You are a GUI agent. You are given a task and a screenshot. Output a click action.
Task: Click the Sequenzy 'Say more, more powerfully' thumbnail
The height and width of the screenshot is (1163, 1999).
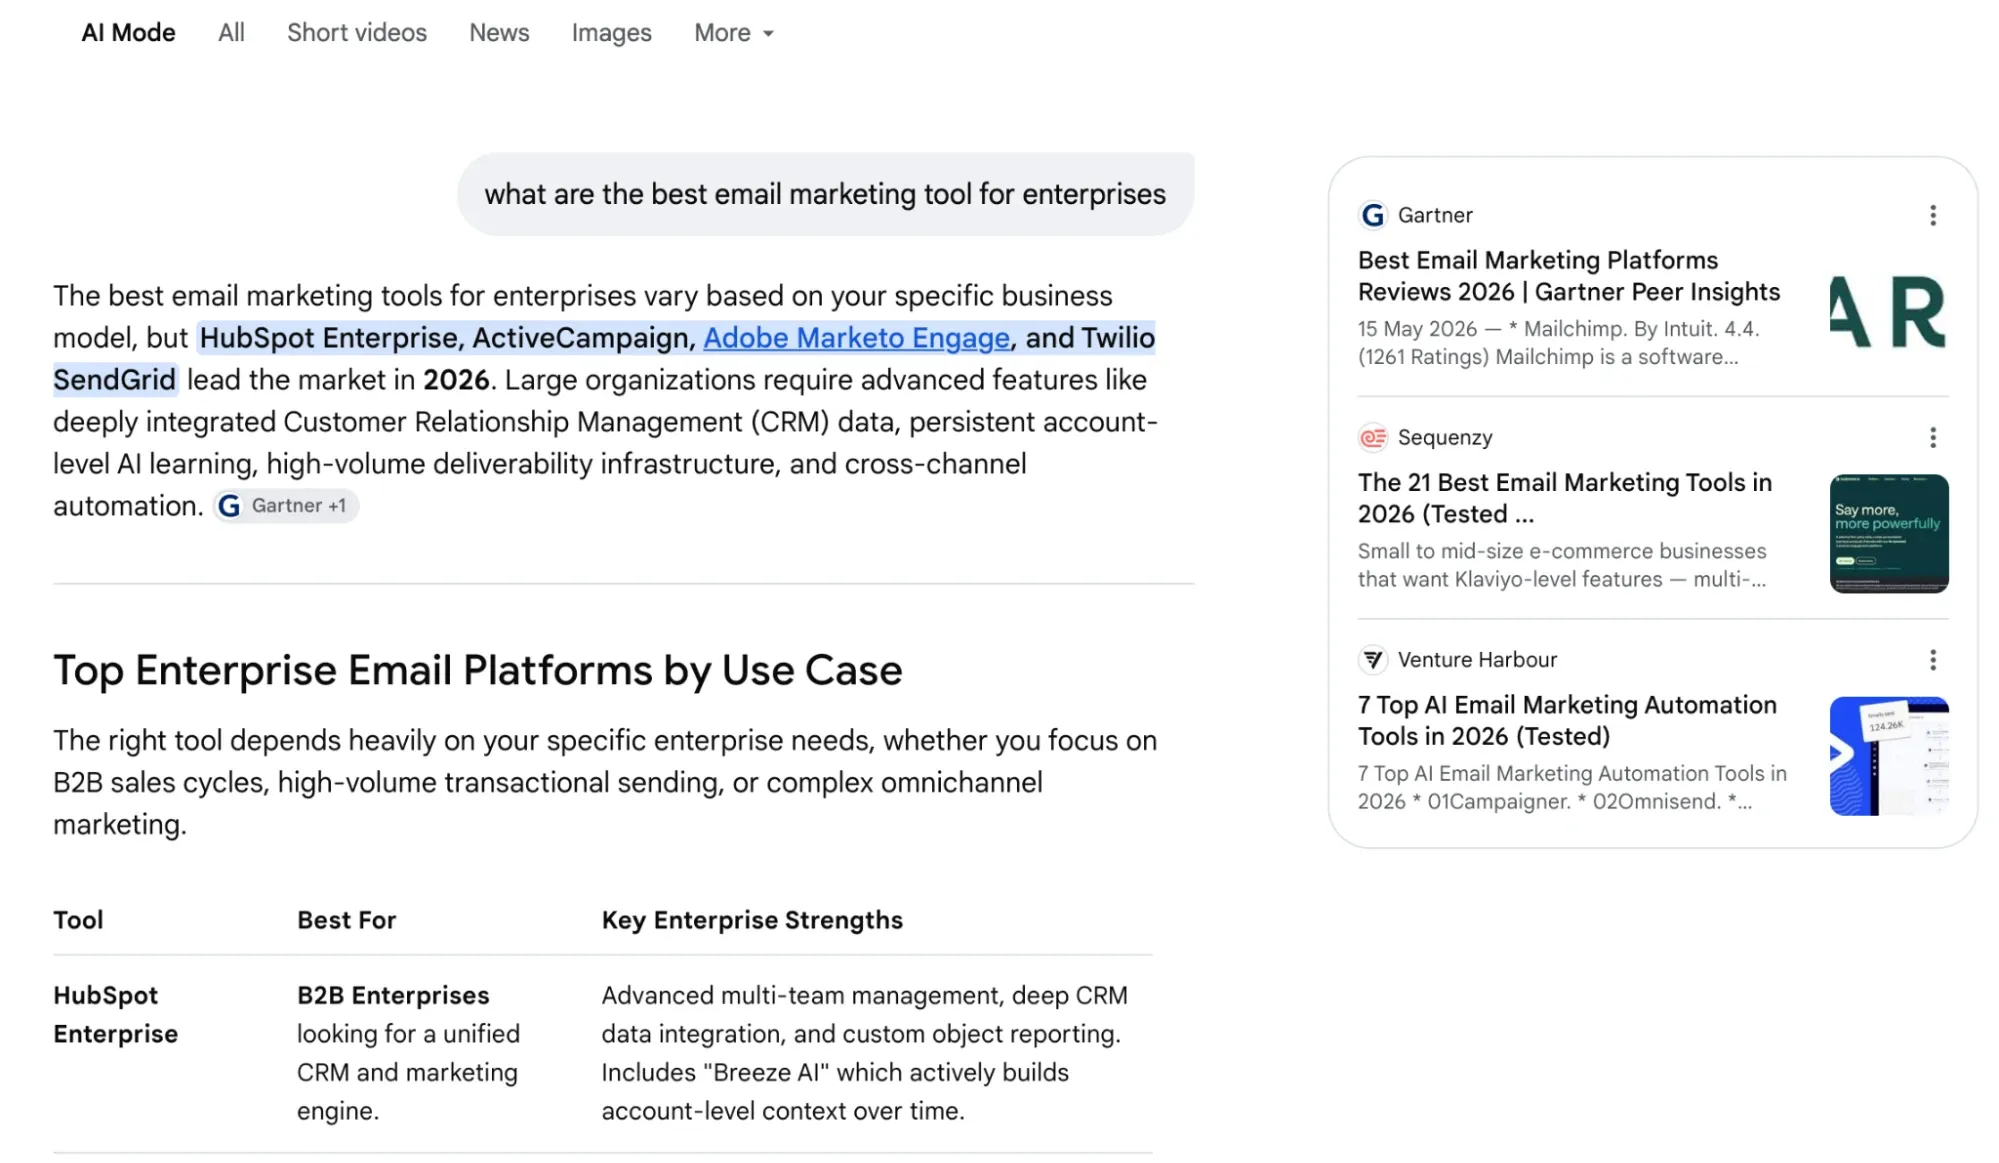(1888, 534)
